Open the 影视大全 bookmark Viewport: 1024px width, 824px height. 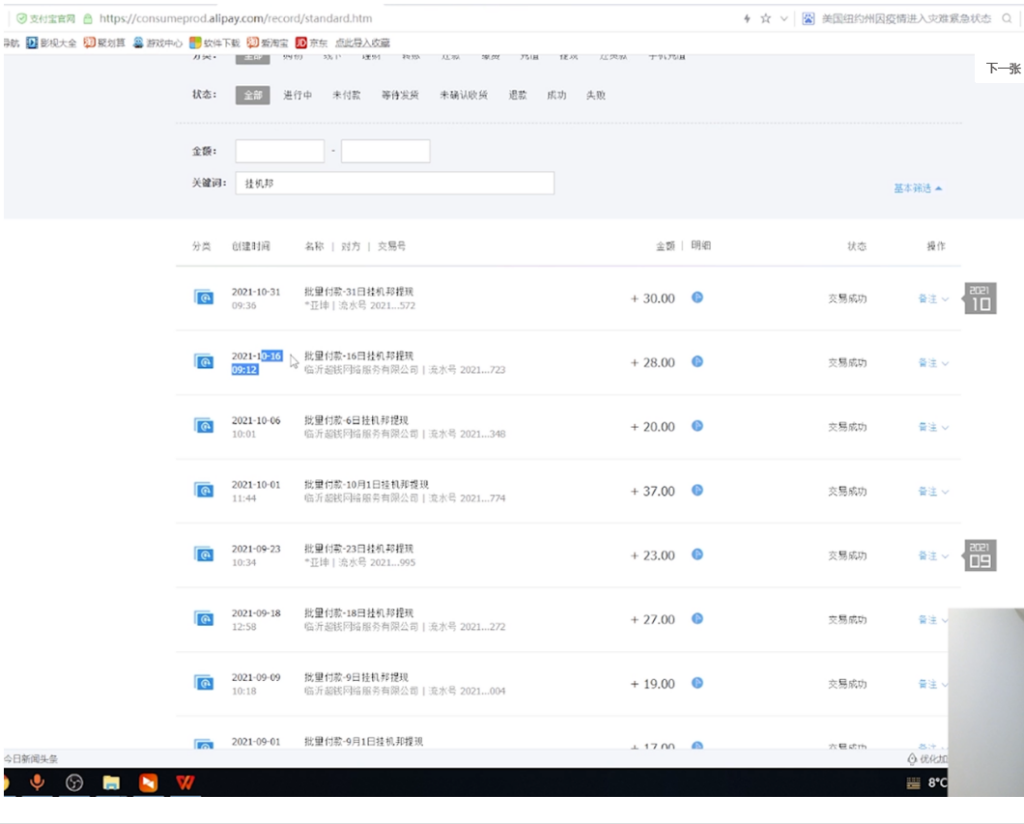click(51, 43)
